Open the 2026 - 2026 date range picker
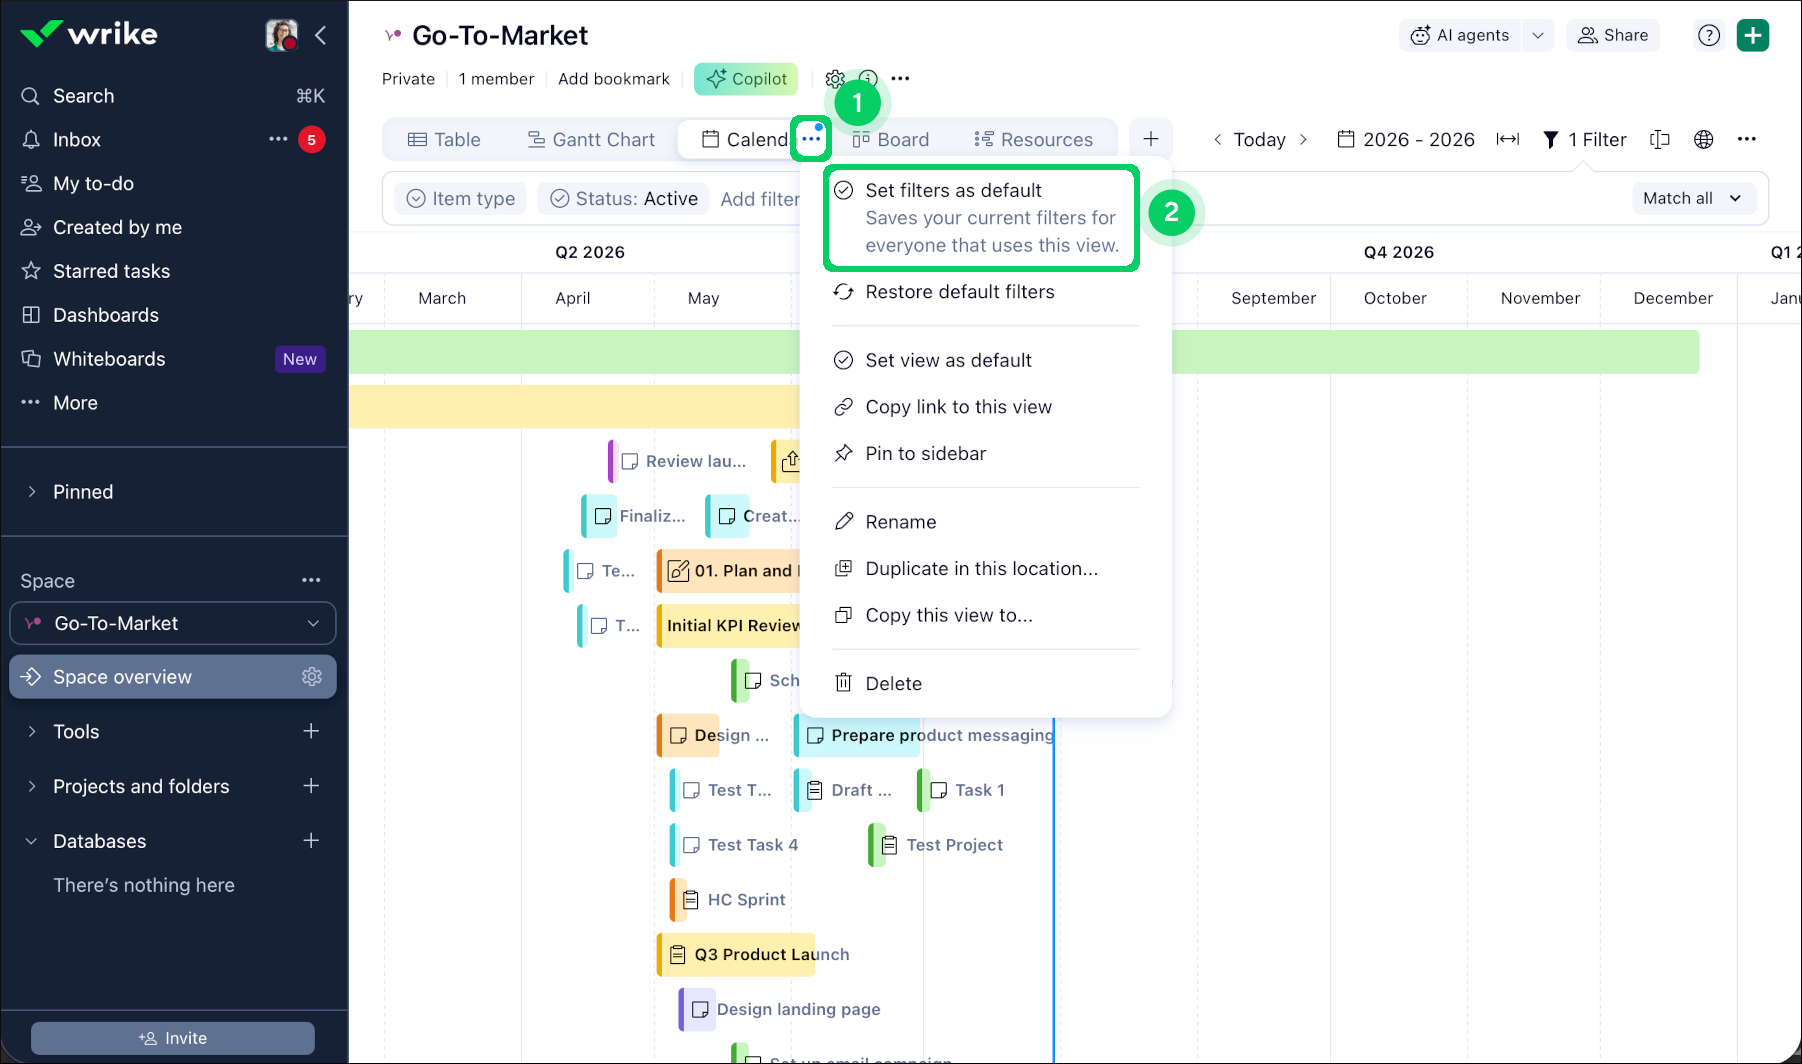 coord(1406,140)
